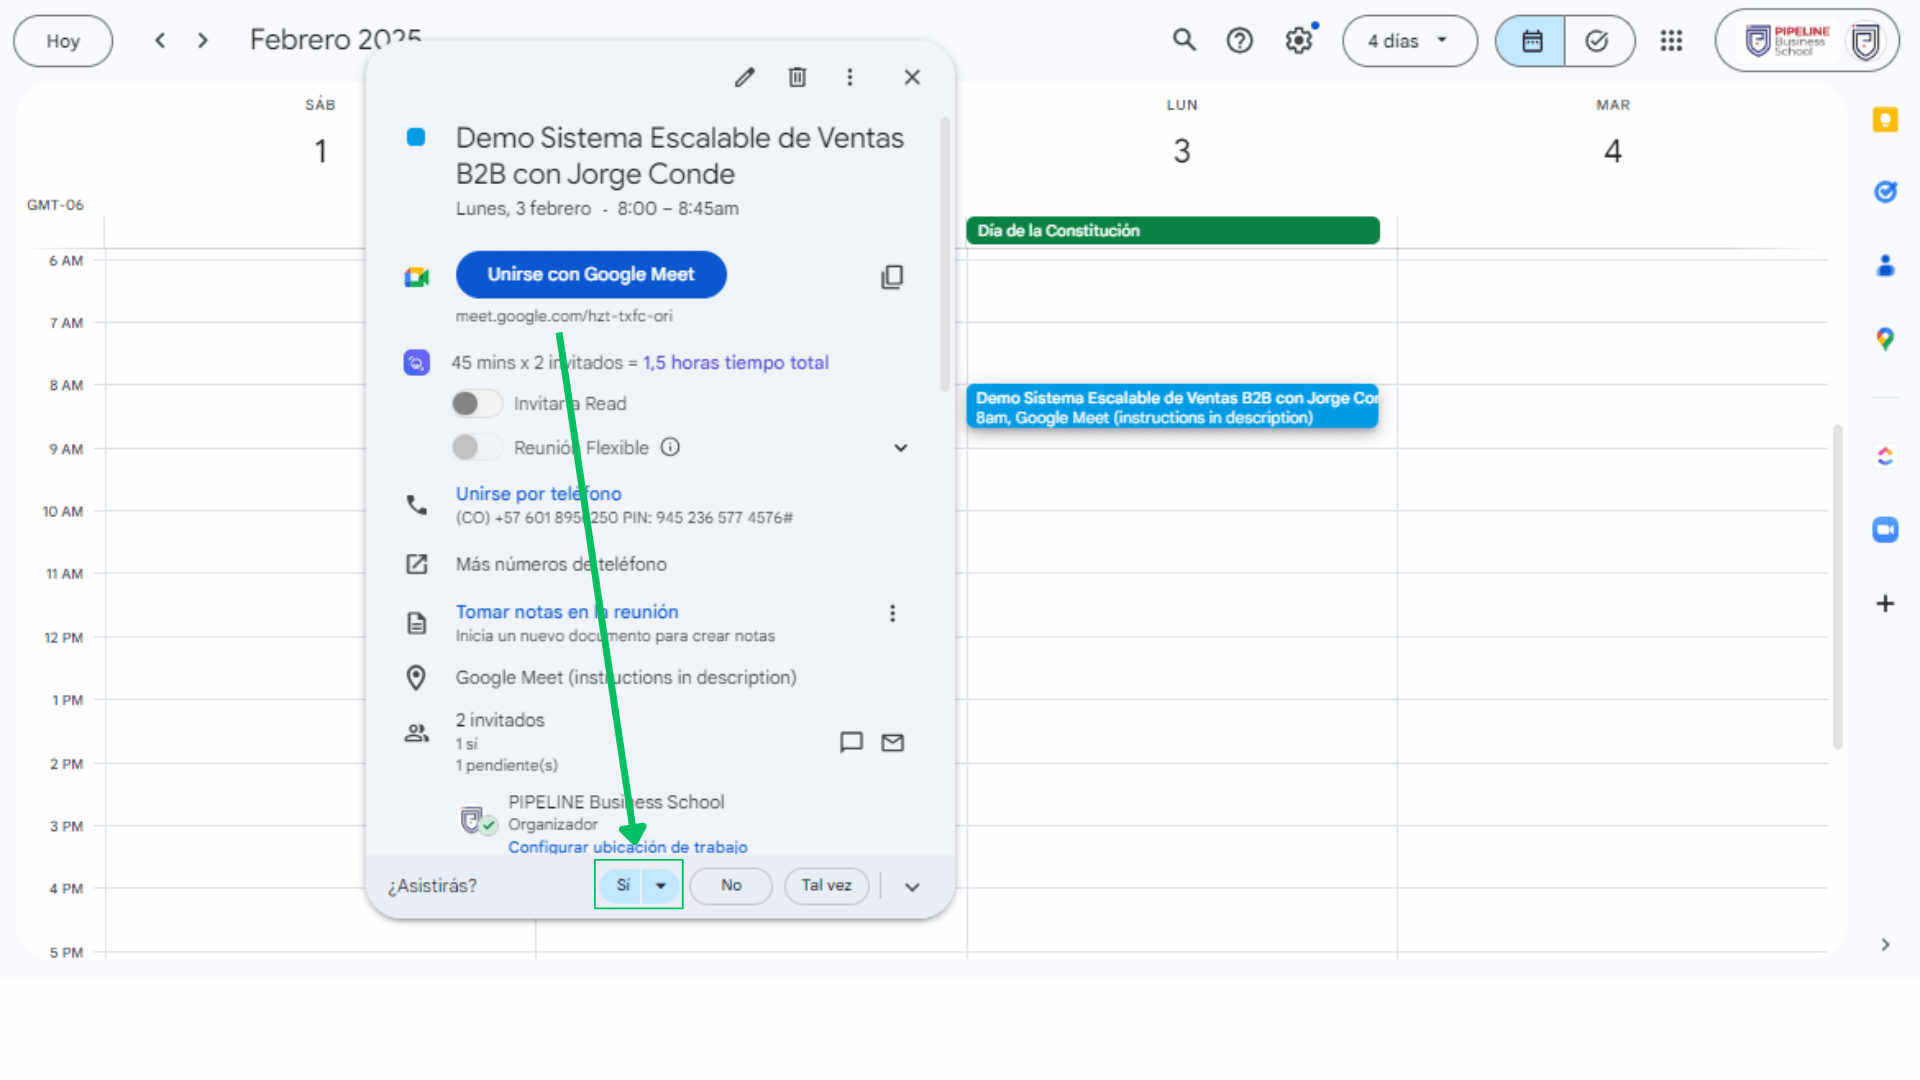Email the guests envelope icon
The width and height of the screenshot is (1920, 1080).
[x=892, y=742]
